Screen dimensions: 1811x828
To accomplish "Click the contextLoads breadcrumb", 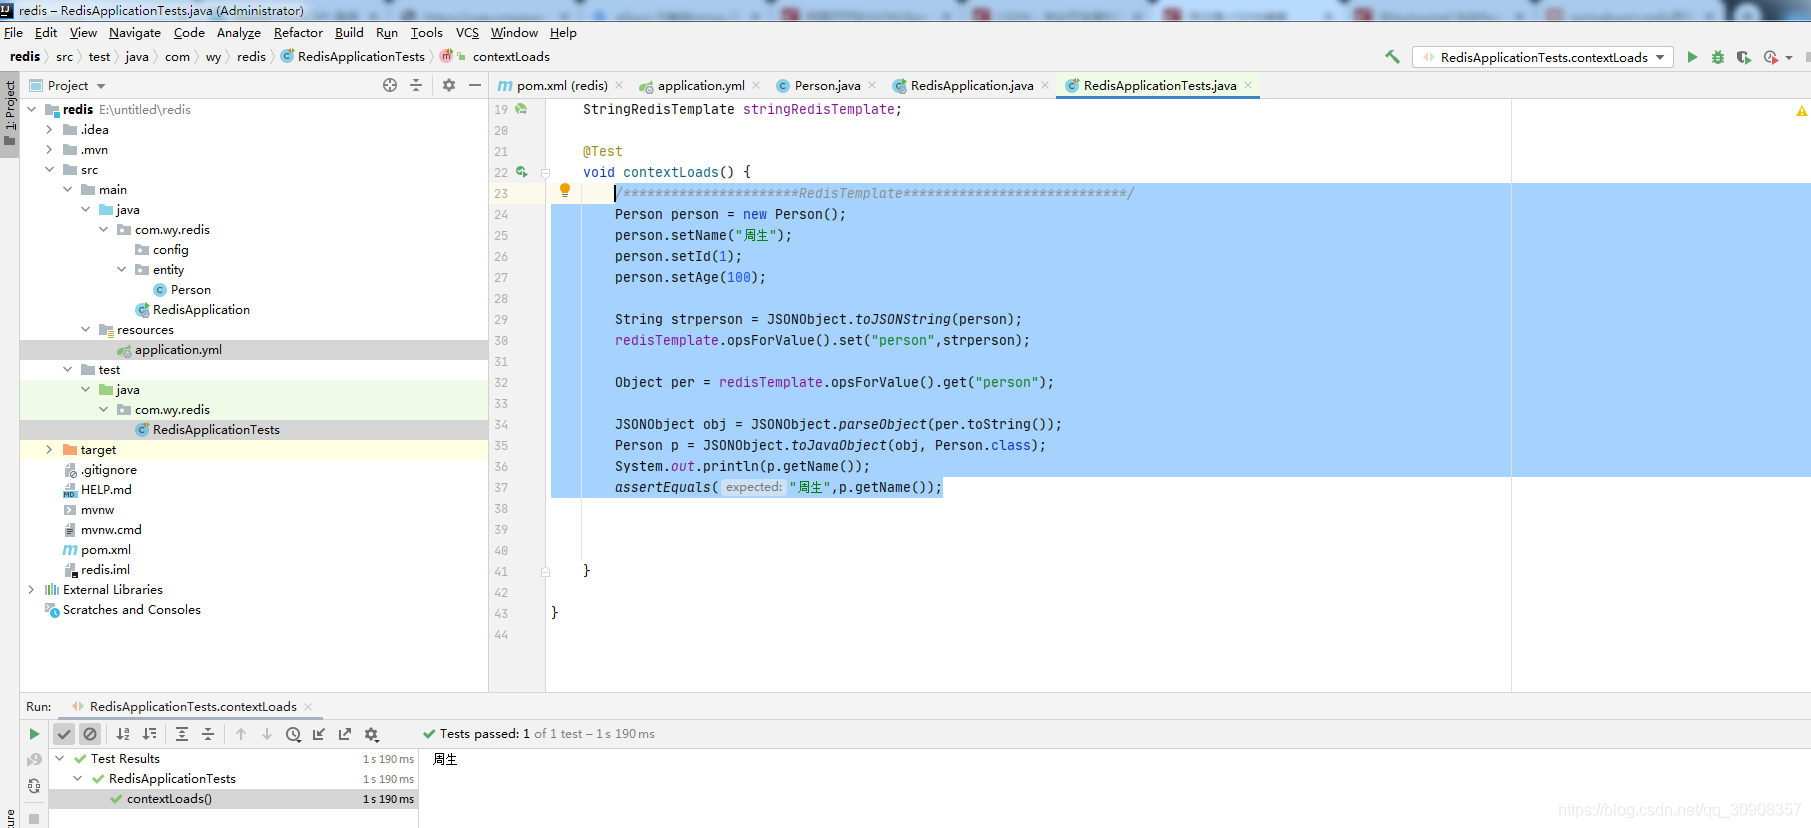I will 511,57.
